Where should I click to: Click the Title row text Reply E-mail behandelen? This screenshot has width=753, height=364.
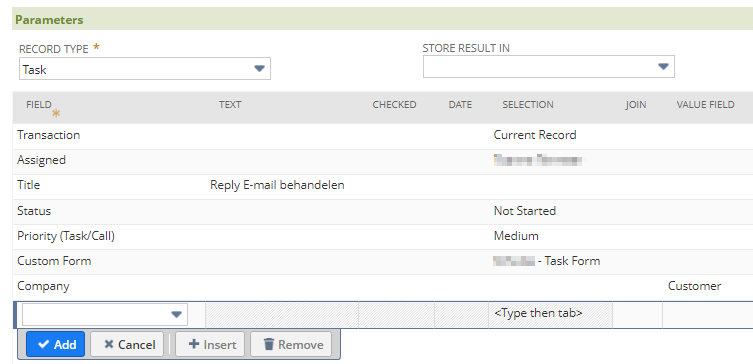point(277,185)
